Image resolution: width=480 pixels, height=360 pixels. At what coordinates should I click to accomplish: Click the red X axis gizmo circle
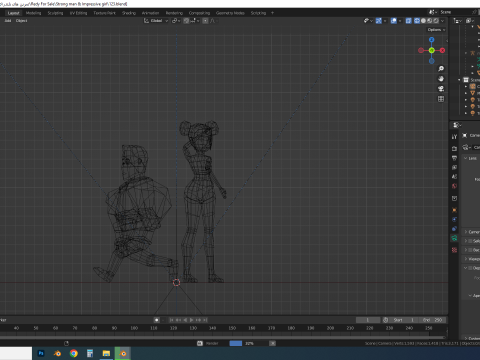pos(442,50)
